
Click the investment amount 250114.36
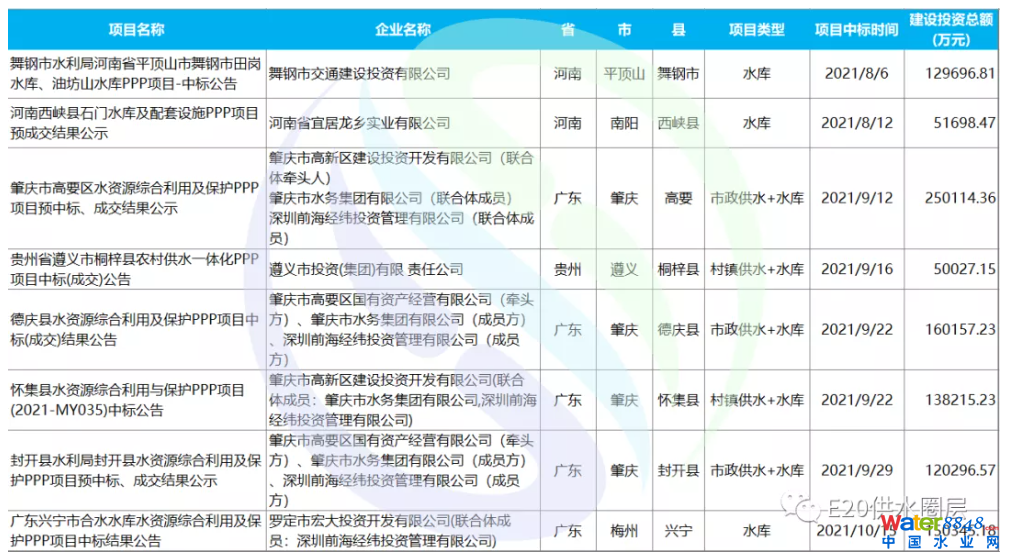[x=961, y=198]
